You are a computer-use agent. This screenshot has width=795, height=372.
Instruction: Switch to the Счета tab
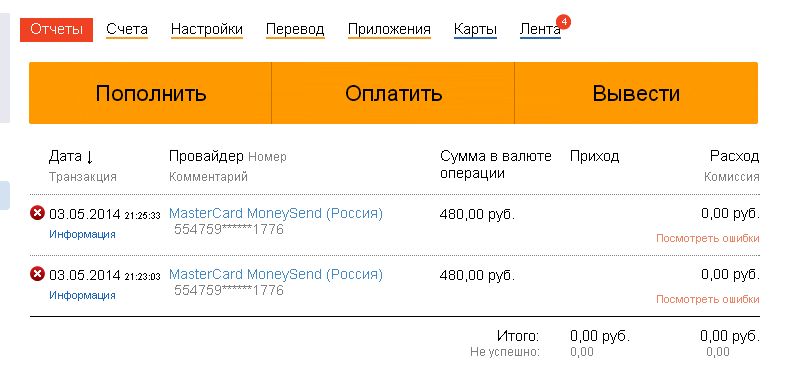127,29
